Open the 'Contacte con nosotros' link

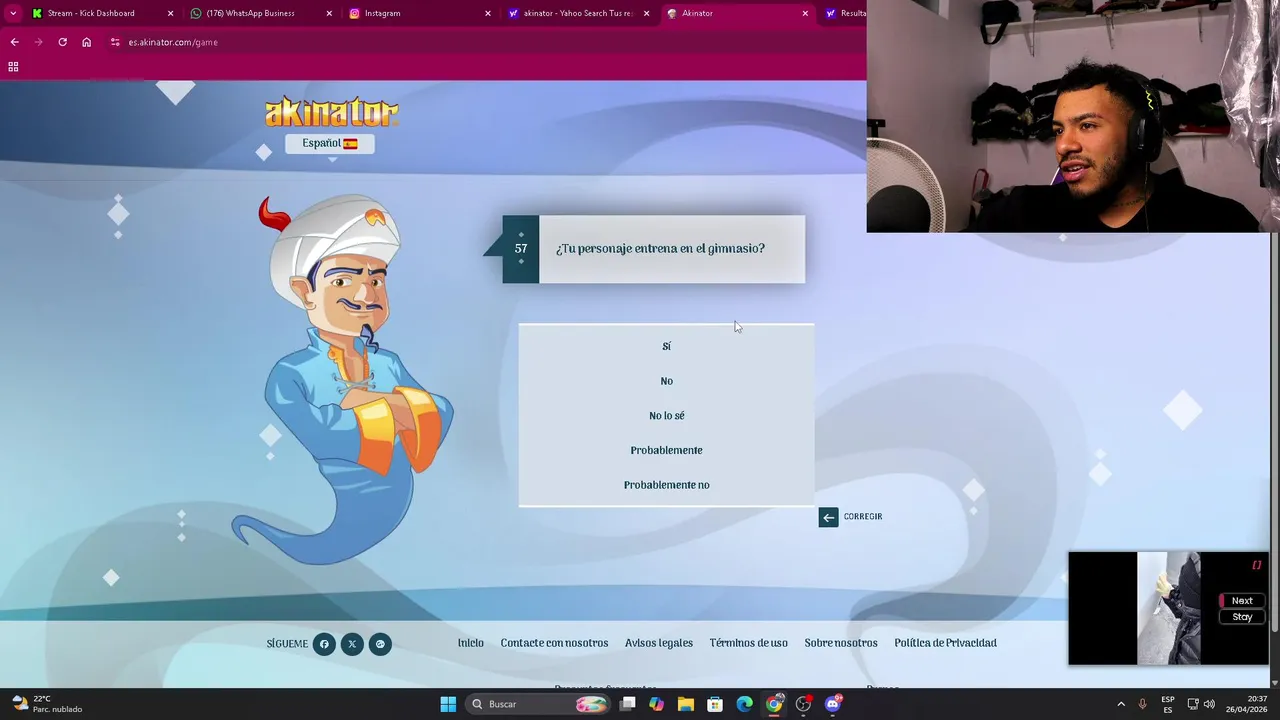pyautogui.click(x=554, y=643)
